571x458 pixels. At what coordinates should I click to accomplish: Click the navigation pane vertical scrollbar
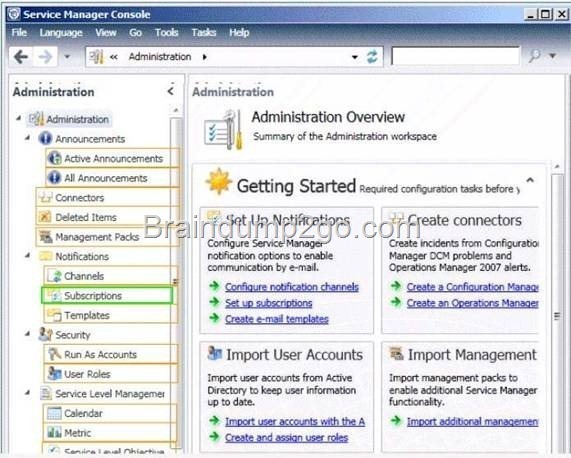(x=176, y=280)
